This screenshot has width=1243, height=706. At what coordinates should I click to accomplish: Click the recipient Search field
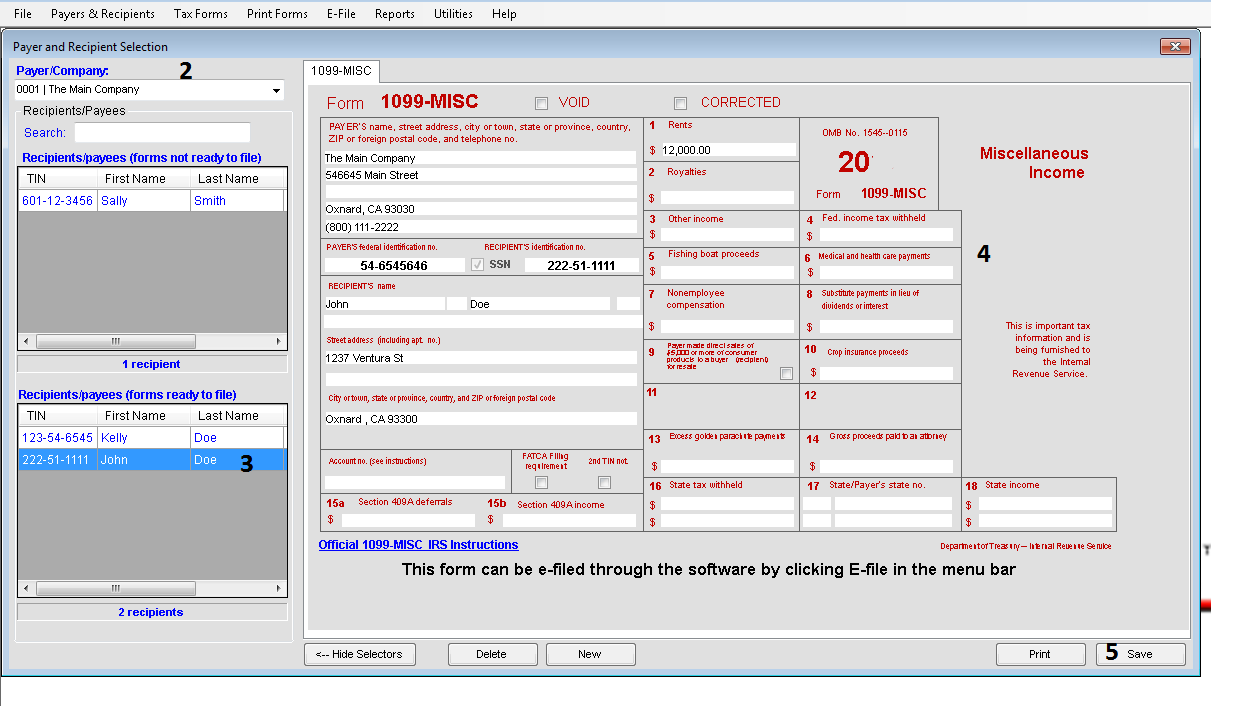pos(162,133)
